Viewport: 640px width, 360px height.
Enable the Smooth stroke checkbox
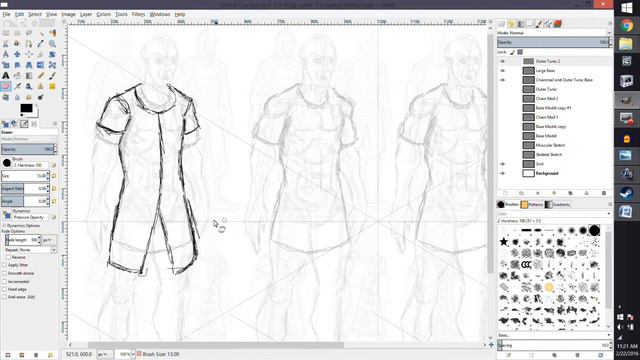tap(4, 273)
